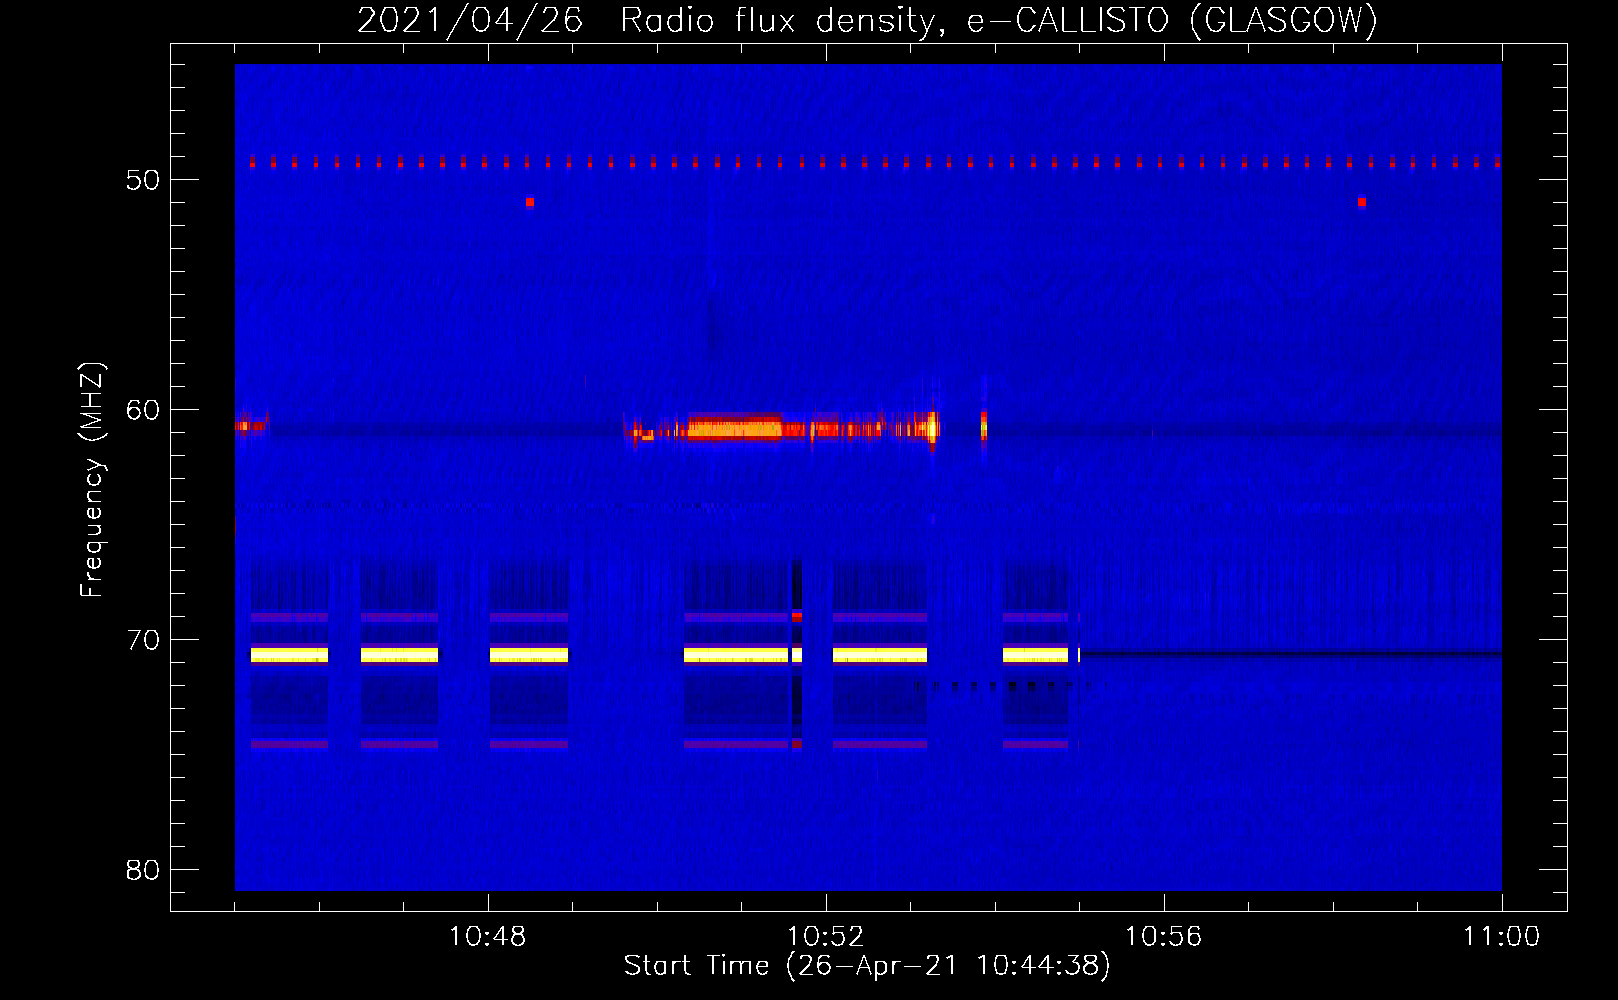The height and width of the screenshot is (1000, 1618).
Task: Click the Frequency (MHZ) axis label
Action: tap(92, 480)
